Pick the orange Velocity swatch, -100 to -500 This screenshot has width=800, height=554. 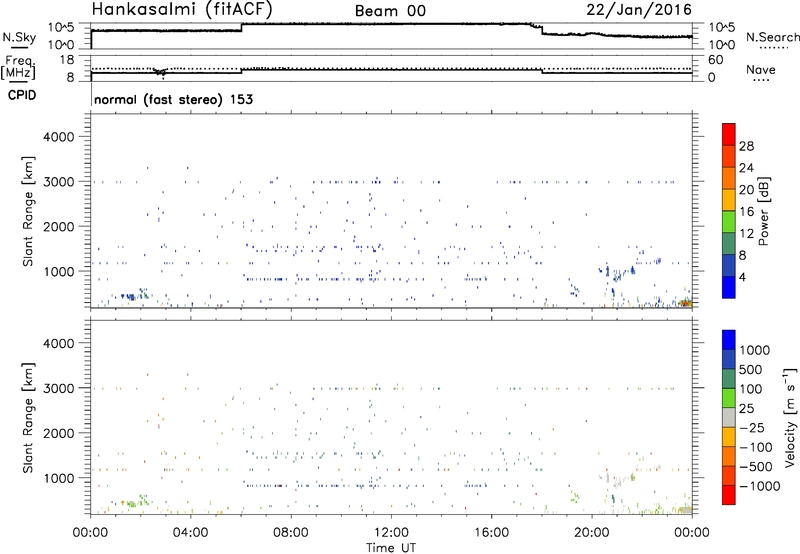click(729, 456)
